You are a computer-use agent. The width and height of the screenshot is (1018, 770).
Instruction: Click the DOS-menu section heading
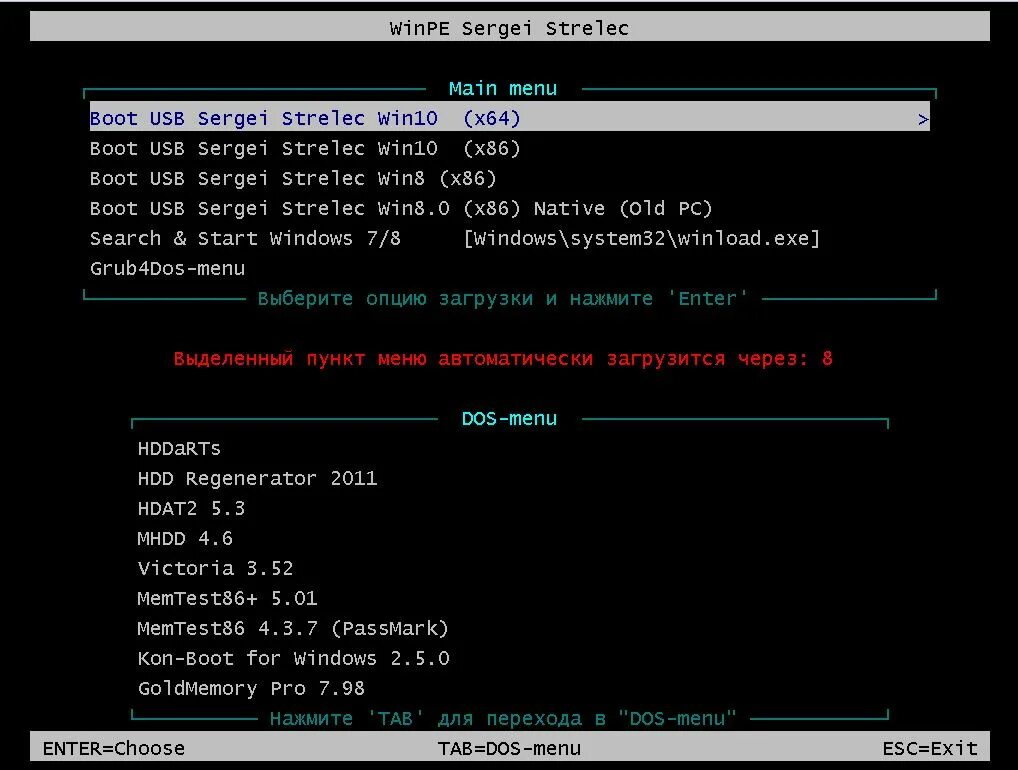[x=510, y=419]
